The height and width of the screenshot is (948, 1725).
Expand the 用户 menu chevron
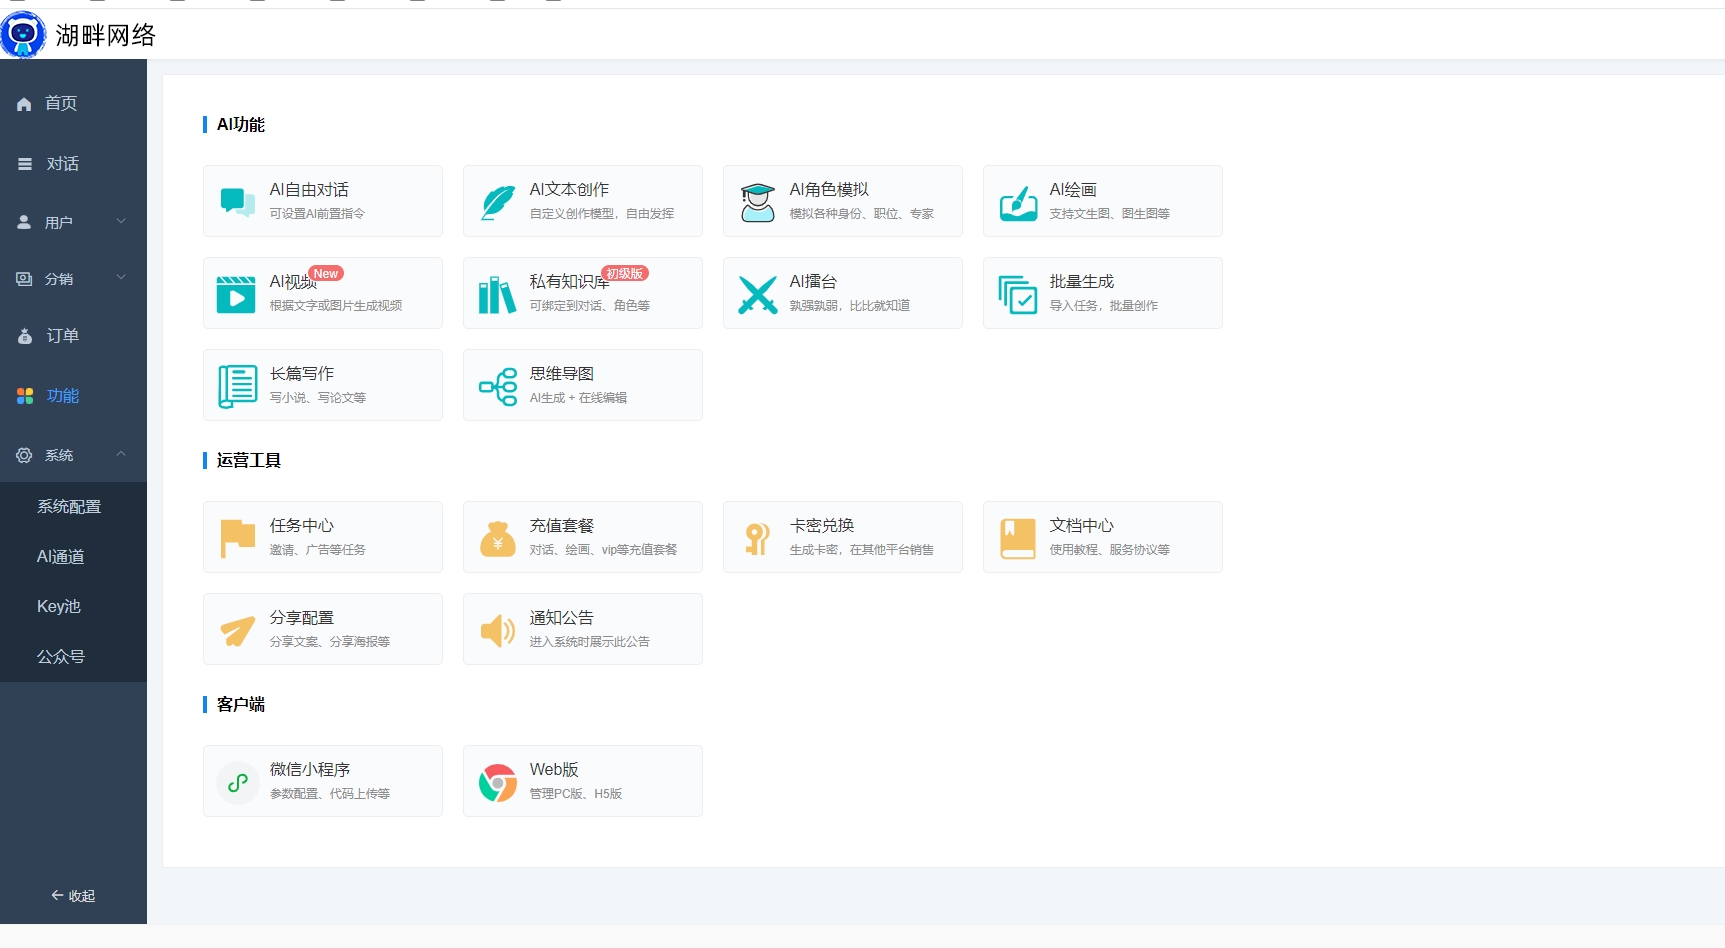121,221
